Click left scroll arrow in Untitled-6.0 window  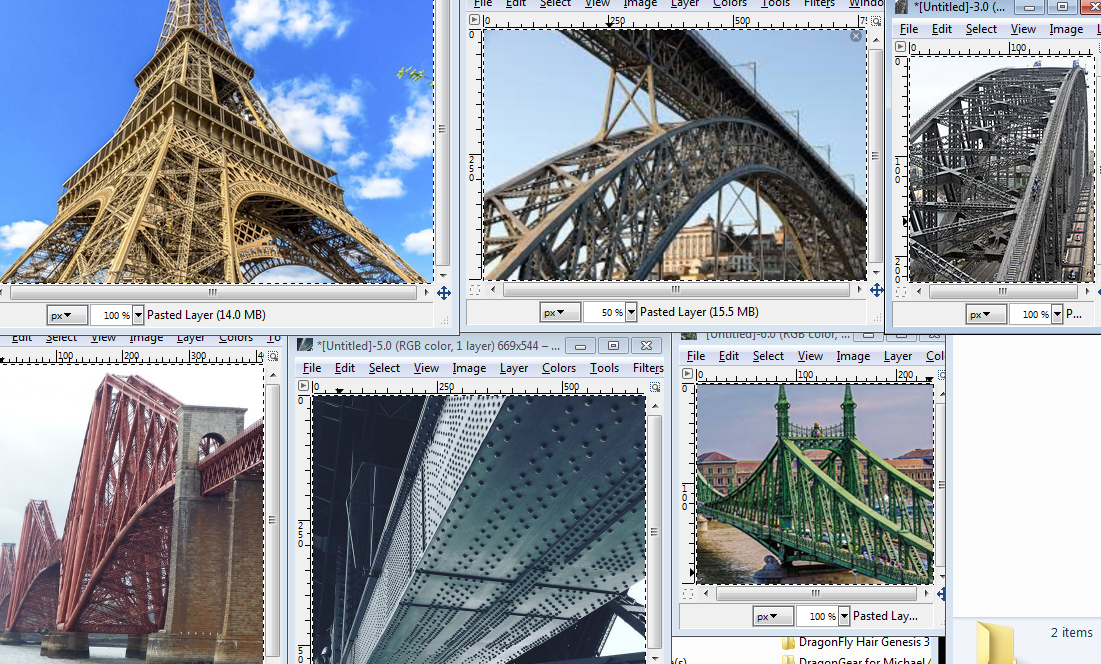click(x=706, y=594)
